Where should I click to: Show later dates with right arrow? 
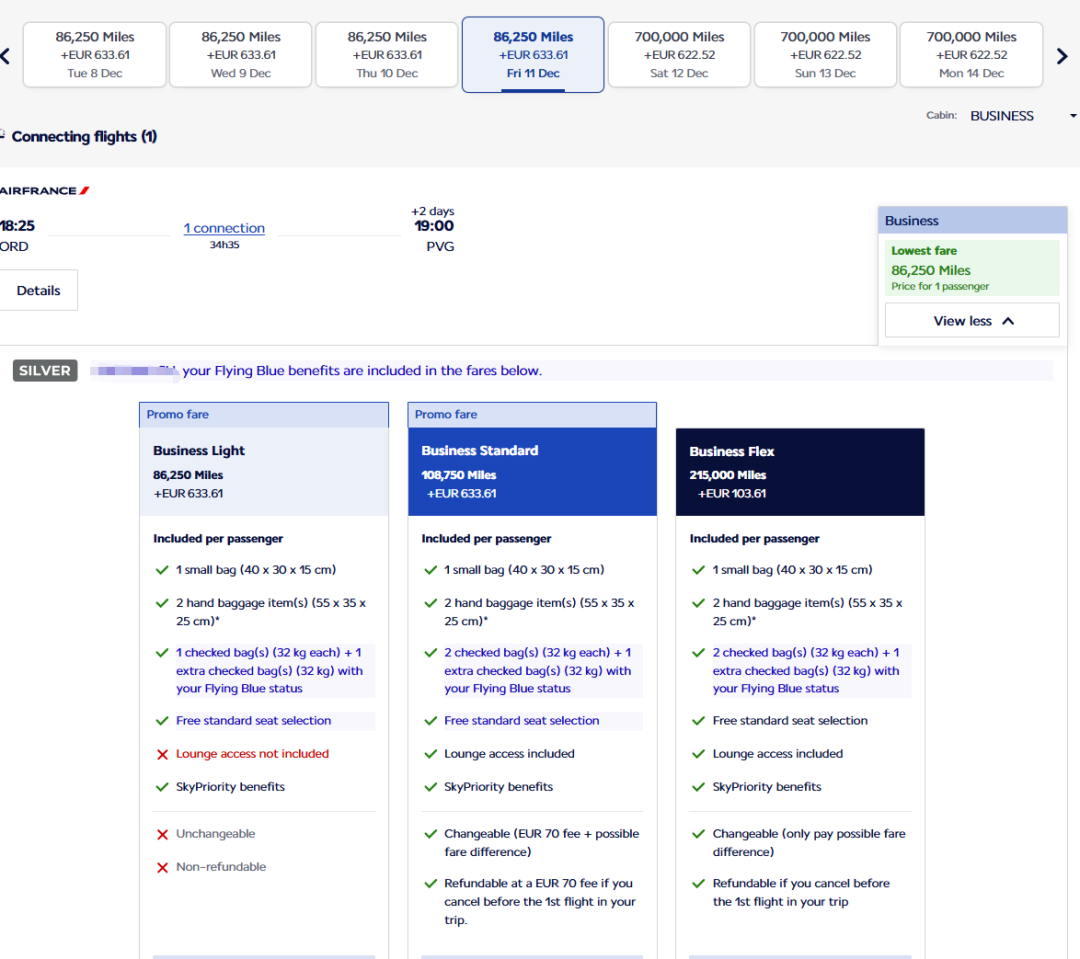click(1062, 56)
